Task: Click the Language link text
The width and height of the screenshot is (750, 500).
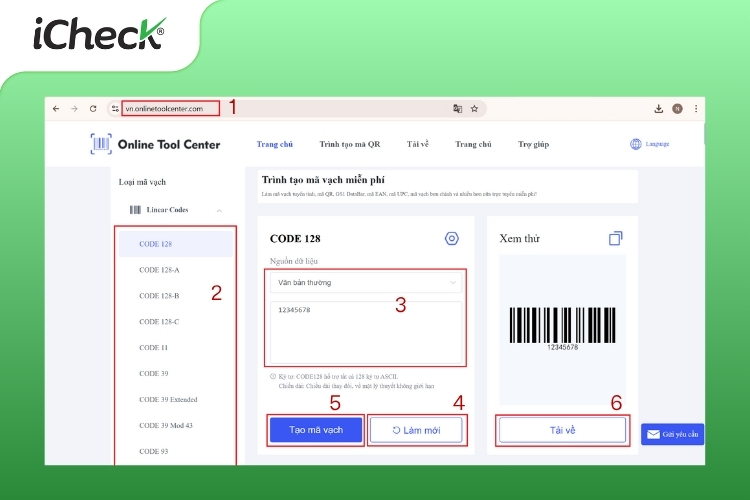Action: click(x=657, y=144)
